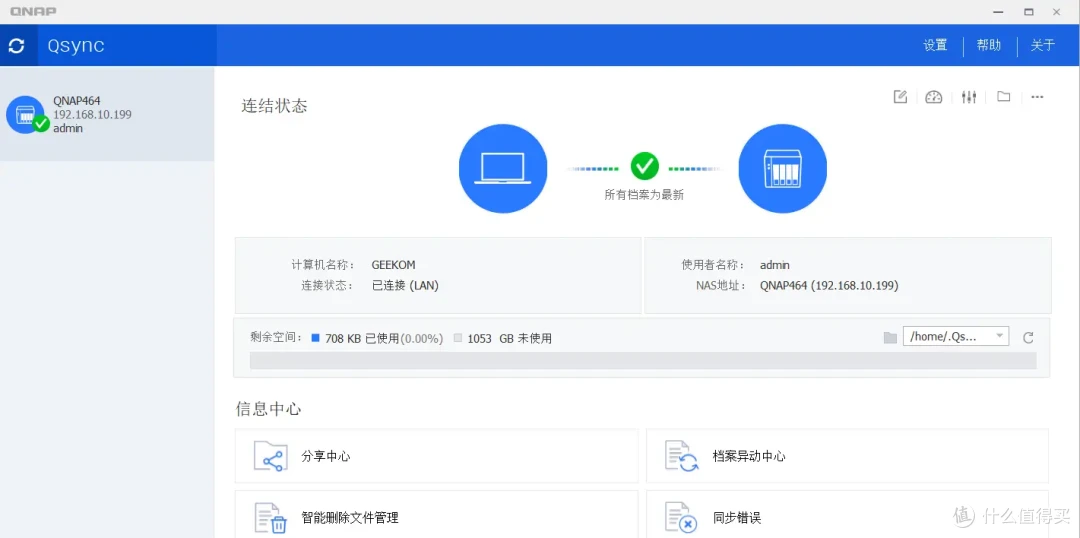Click the NAS address QNAP464 (192.168.10.199)
The height and width of the screenshot is (538, 1080).
[829, 285]
